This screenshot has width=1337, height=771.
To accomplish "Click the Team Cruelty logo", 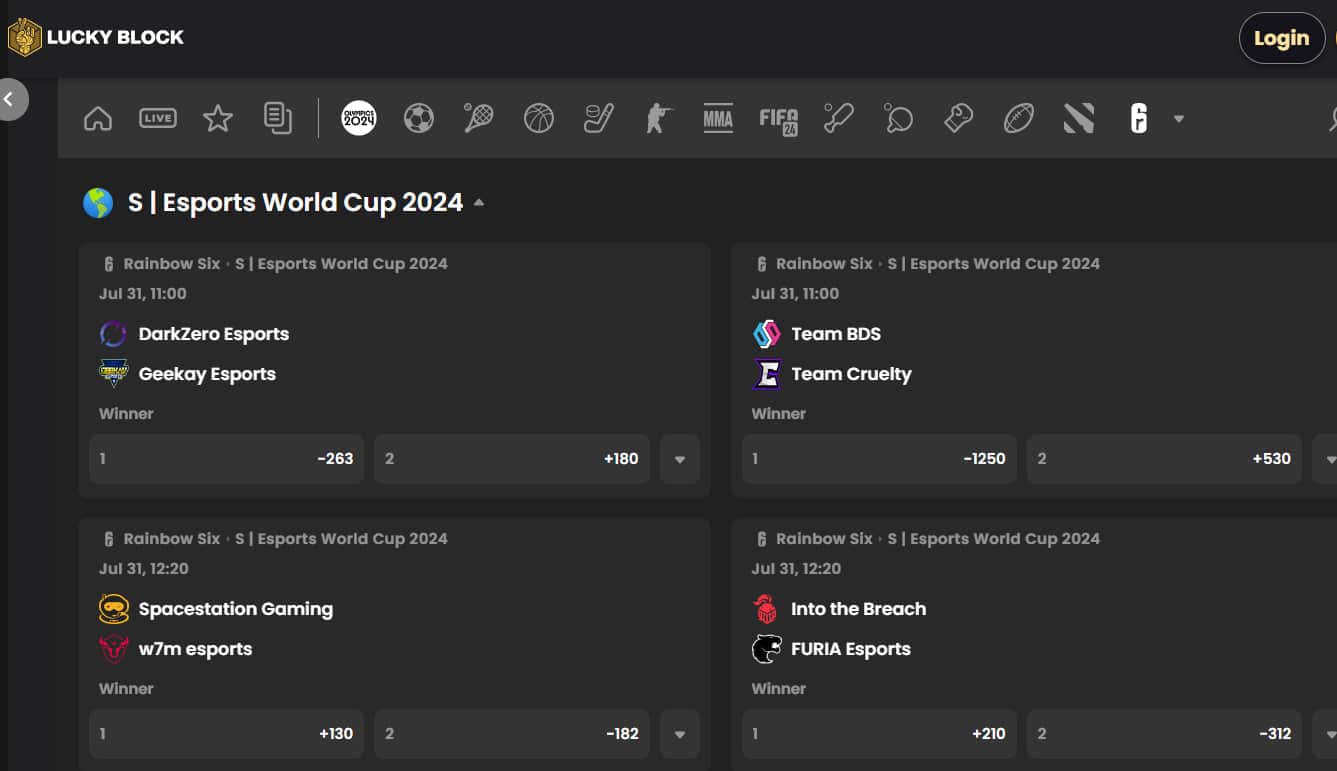I will coord(766,374).
